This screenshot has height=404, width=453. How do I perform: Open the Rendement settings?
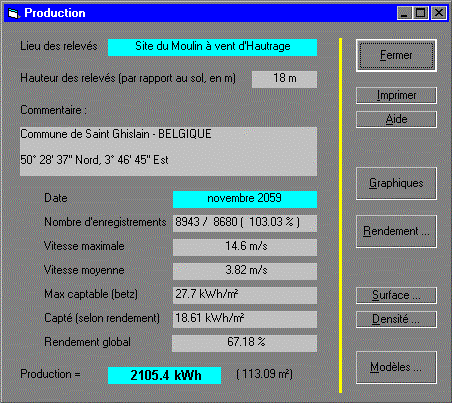[x=396, y=232]
